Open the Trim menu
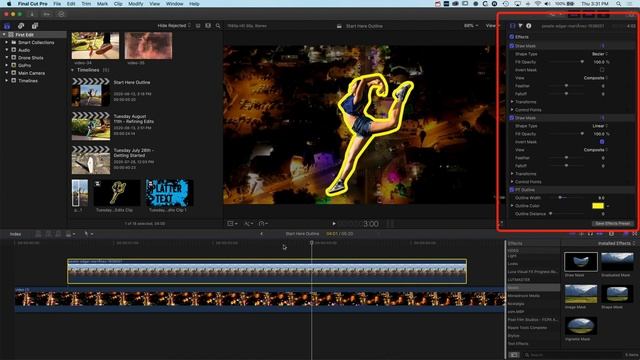The width and height of the screenshot is (640, 360). tap(86, 4)
